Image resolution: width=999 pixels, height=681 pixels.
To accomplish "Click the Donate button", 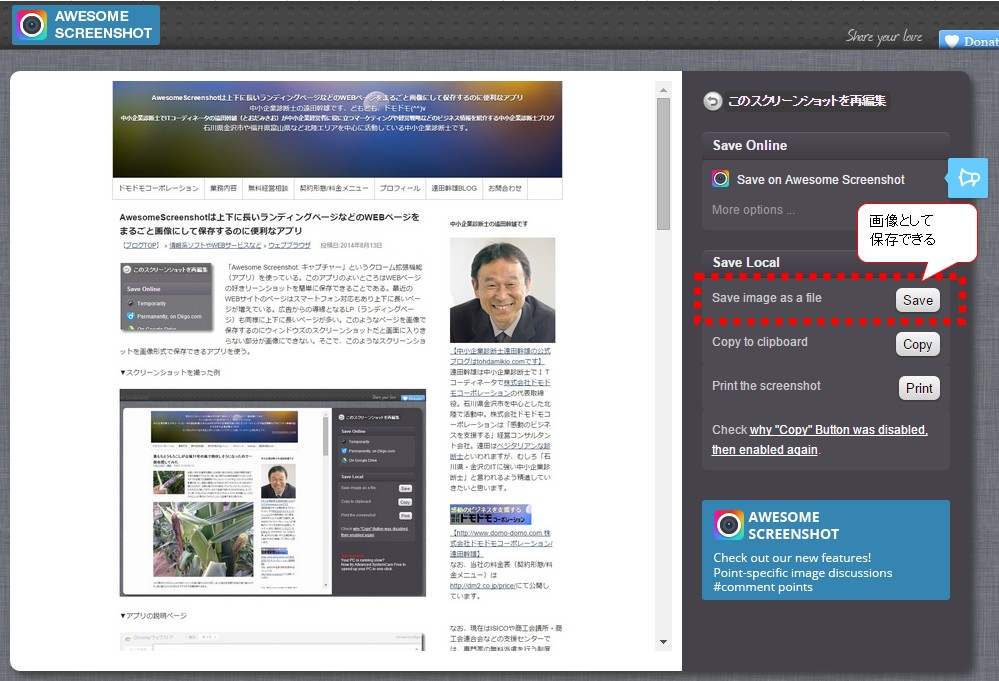I will 969,40.
